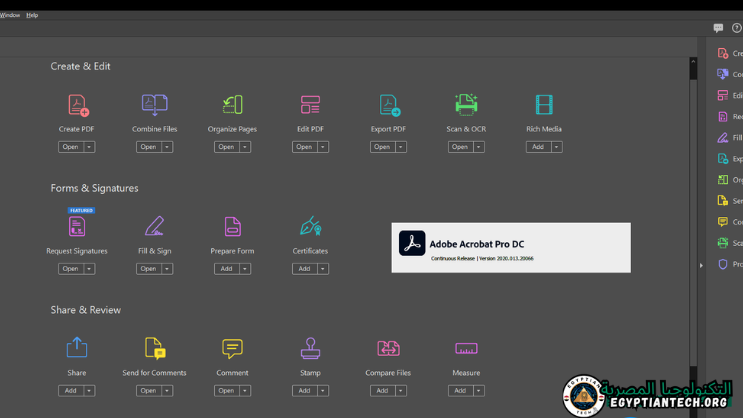The width and height of the screenshot is (743, 418).
Task: Click Open button under Create PDF
Action: [x=71, y=147]
